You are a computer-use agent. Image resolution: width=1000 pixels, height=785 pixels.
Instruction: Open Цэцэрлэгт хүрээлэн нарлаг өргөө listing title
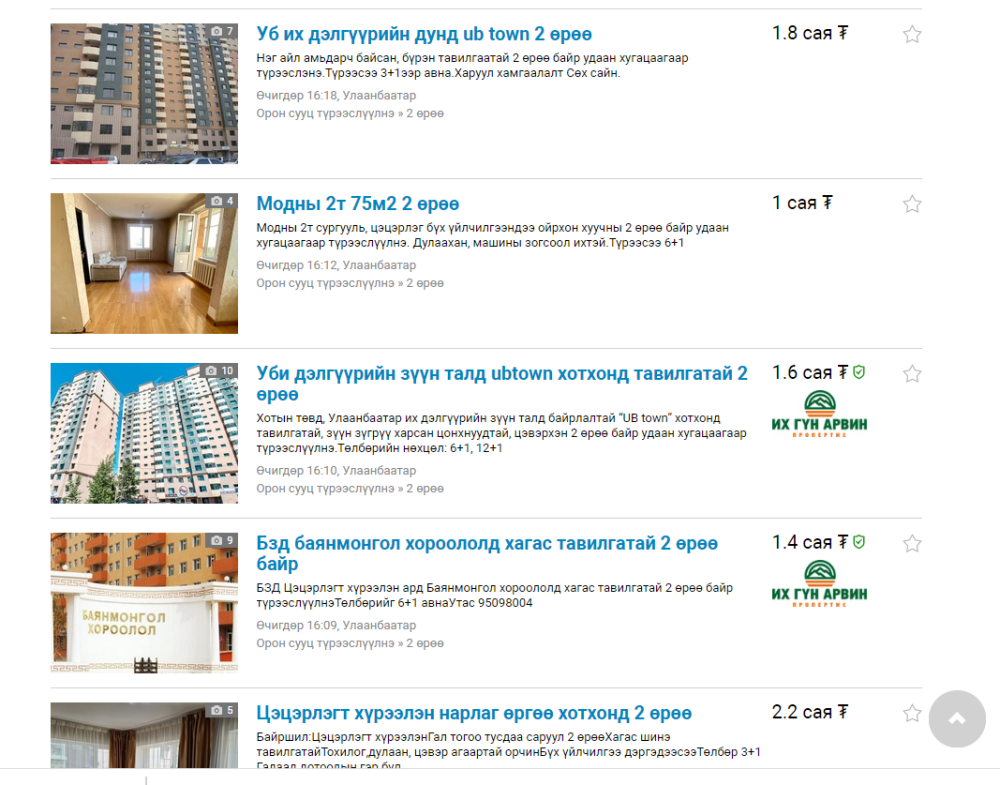click(474, 712)
